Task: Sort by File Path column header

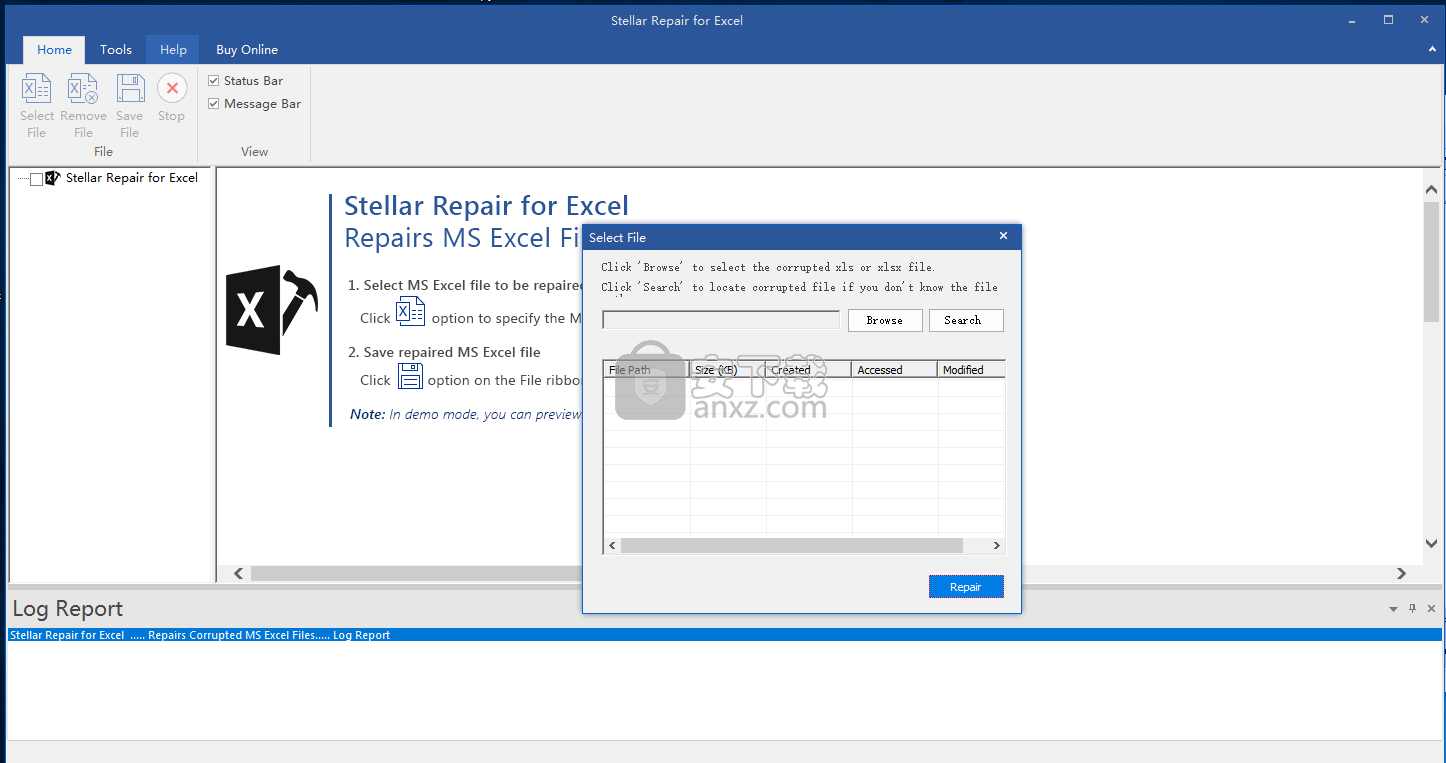Action: point(647,370)
